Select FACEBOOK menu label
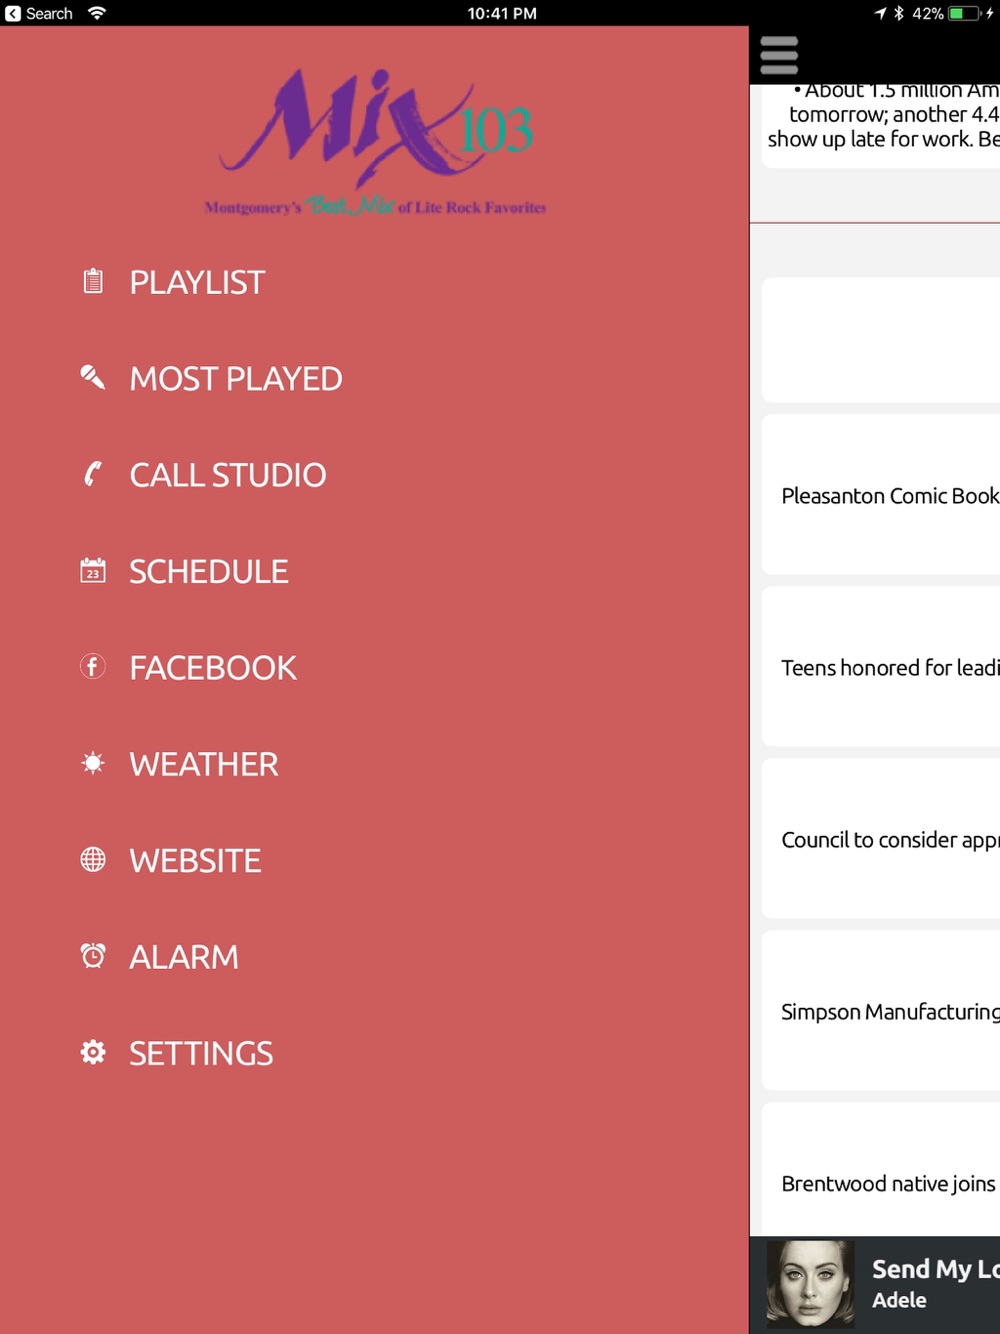1000x1334 pixels. pyautogui.click(x=213, y=667)
